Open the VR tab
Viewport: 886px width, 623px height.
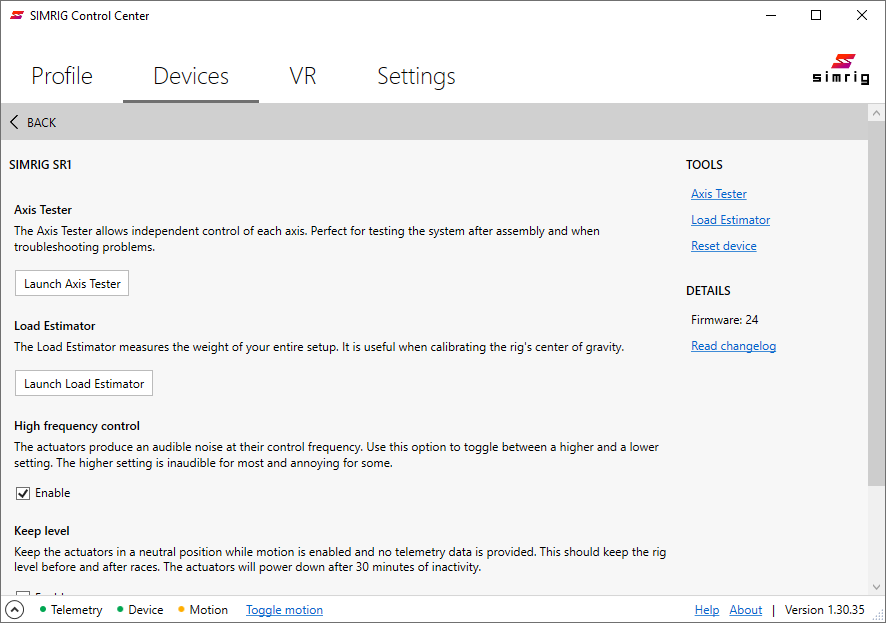coord(302,75)
